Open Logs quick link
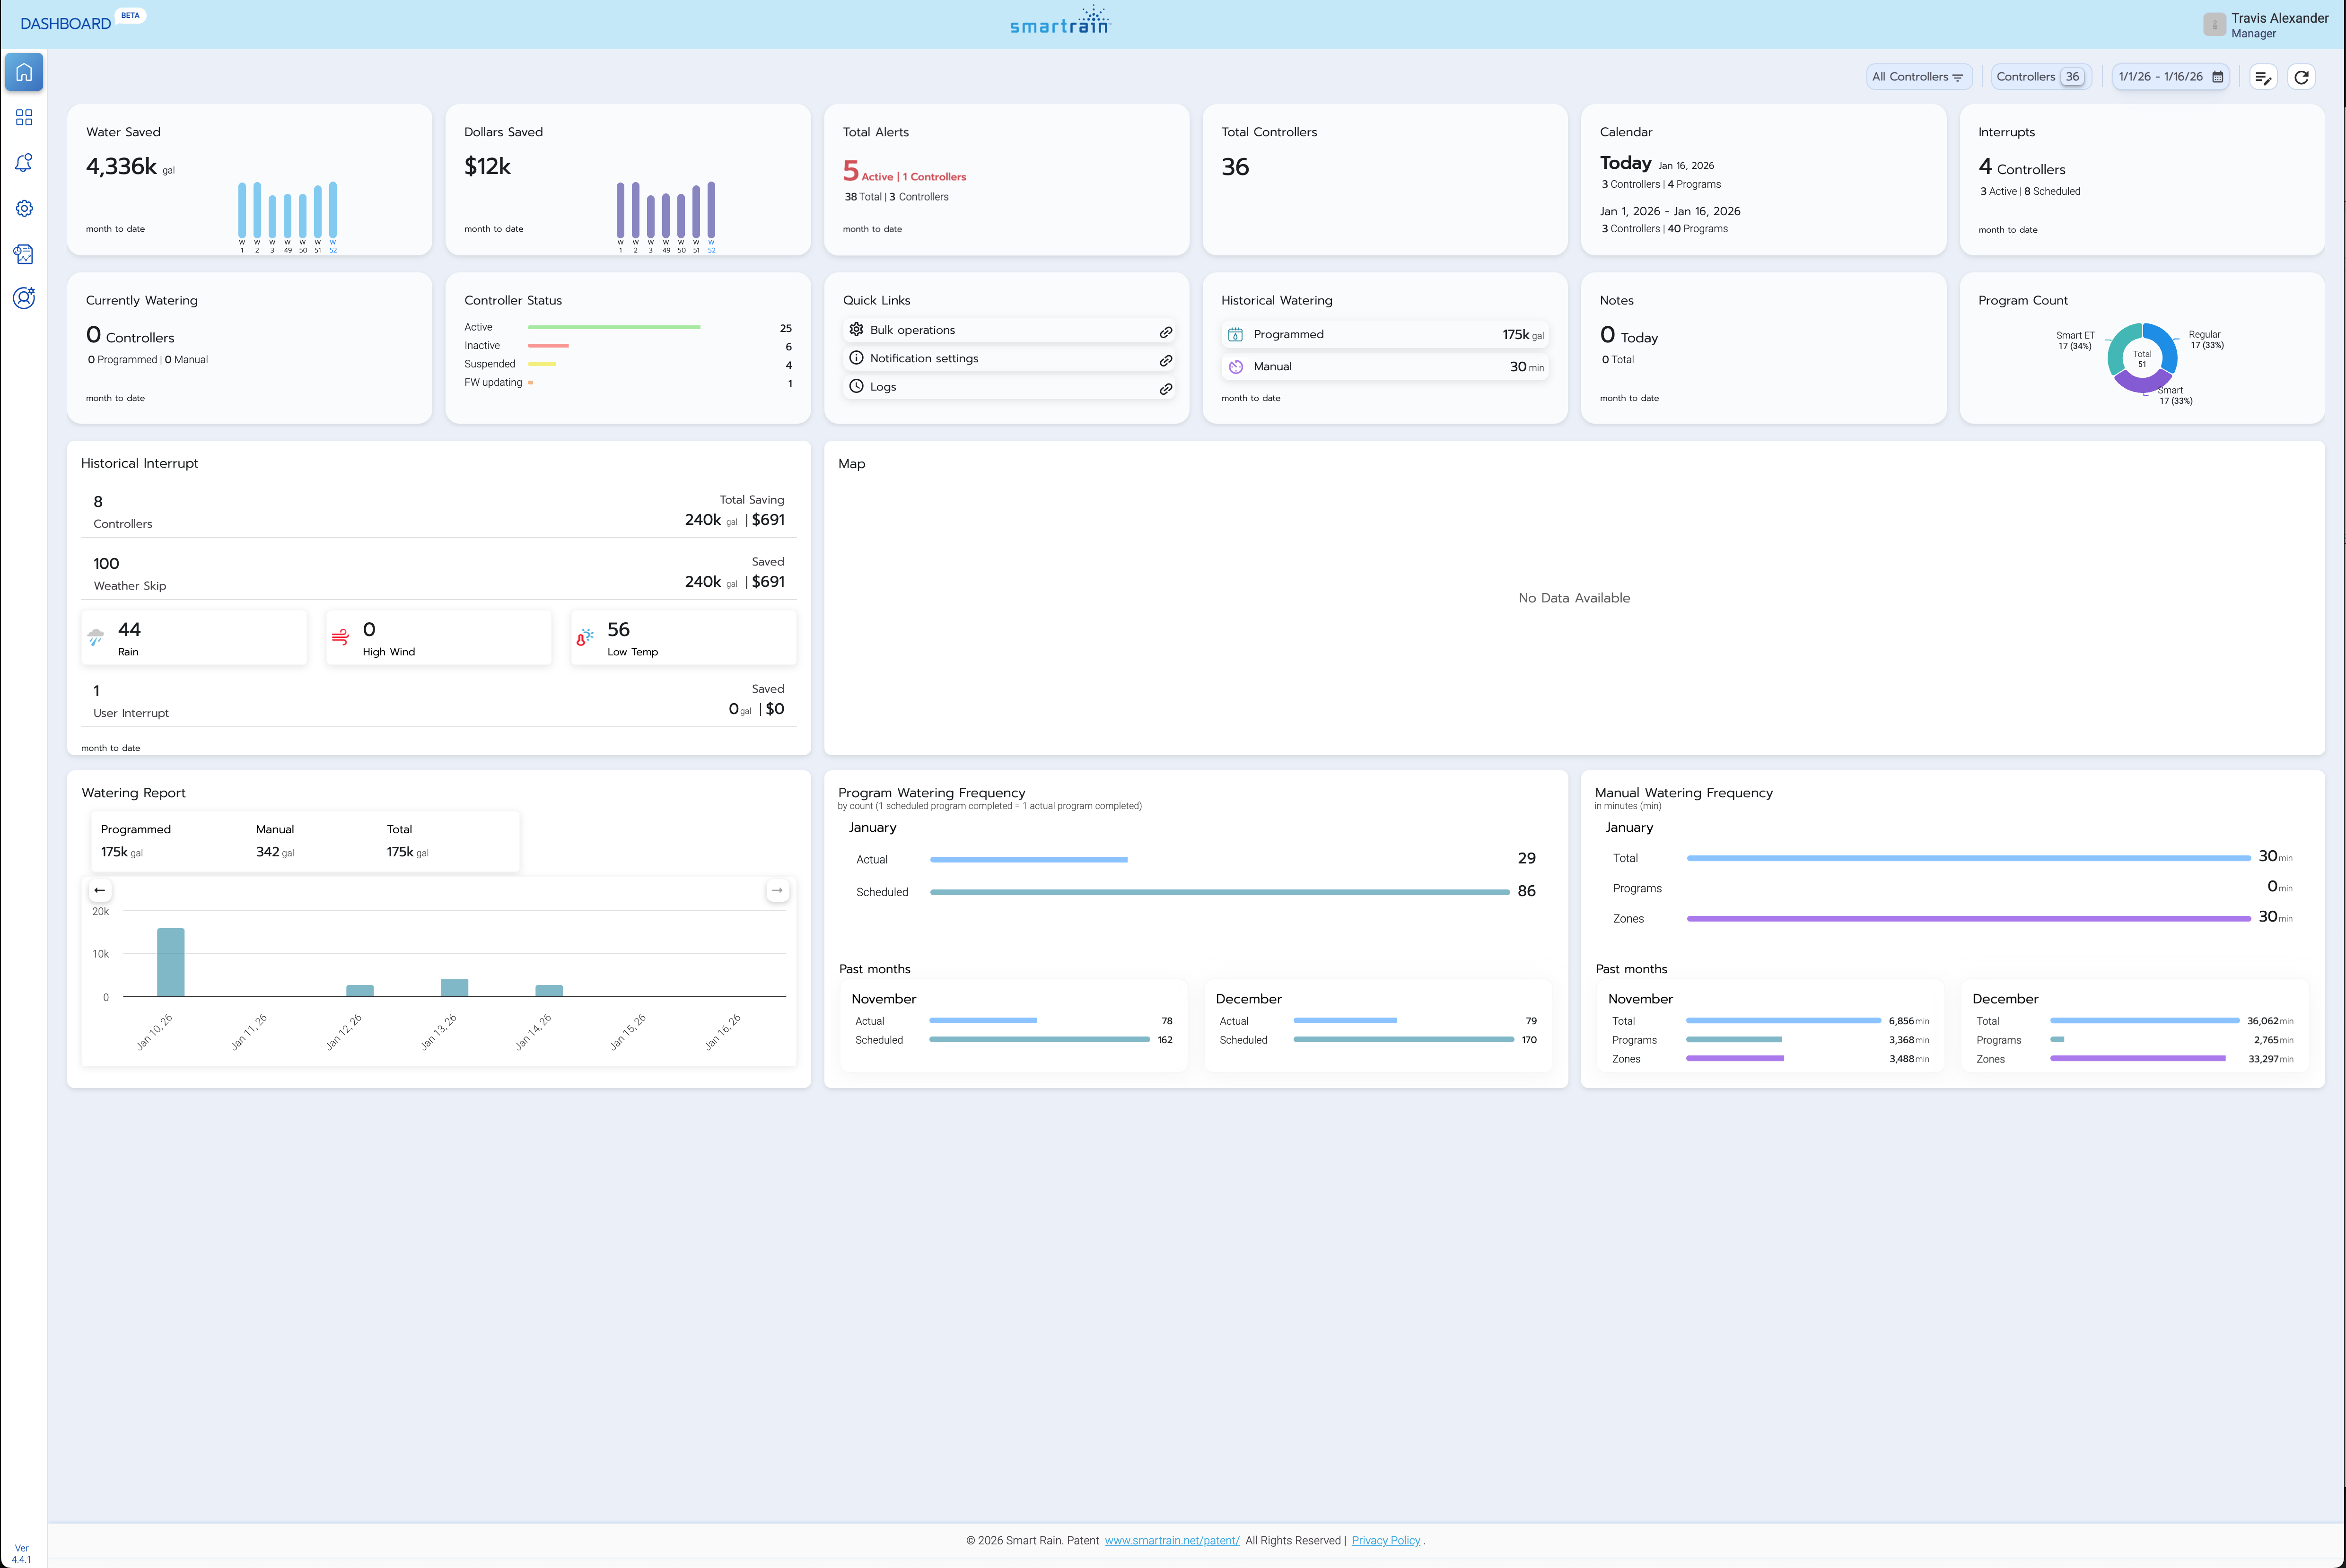The height and width of the screenshot is (1568, 2346). 882,387
